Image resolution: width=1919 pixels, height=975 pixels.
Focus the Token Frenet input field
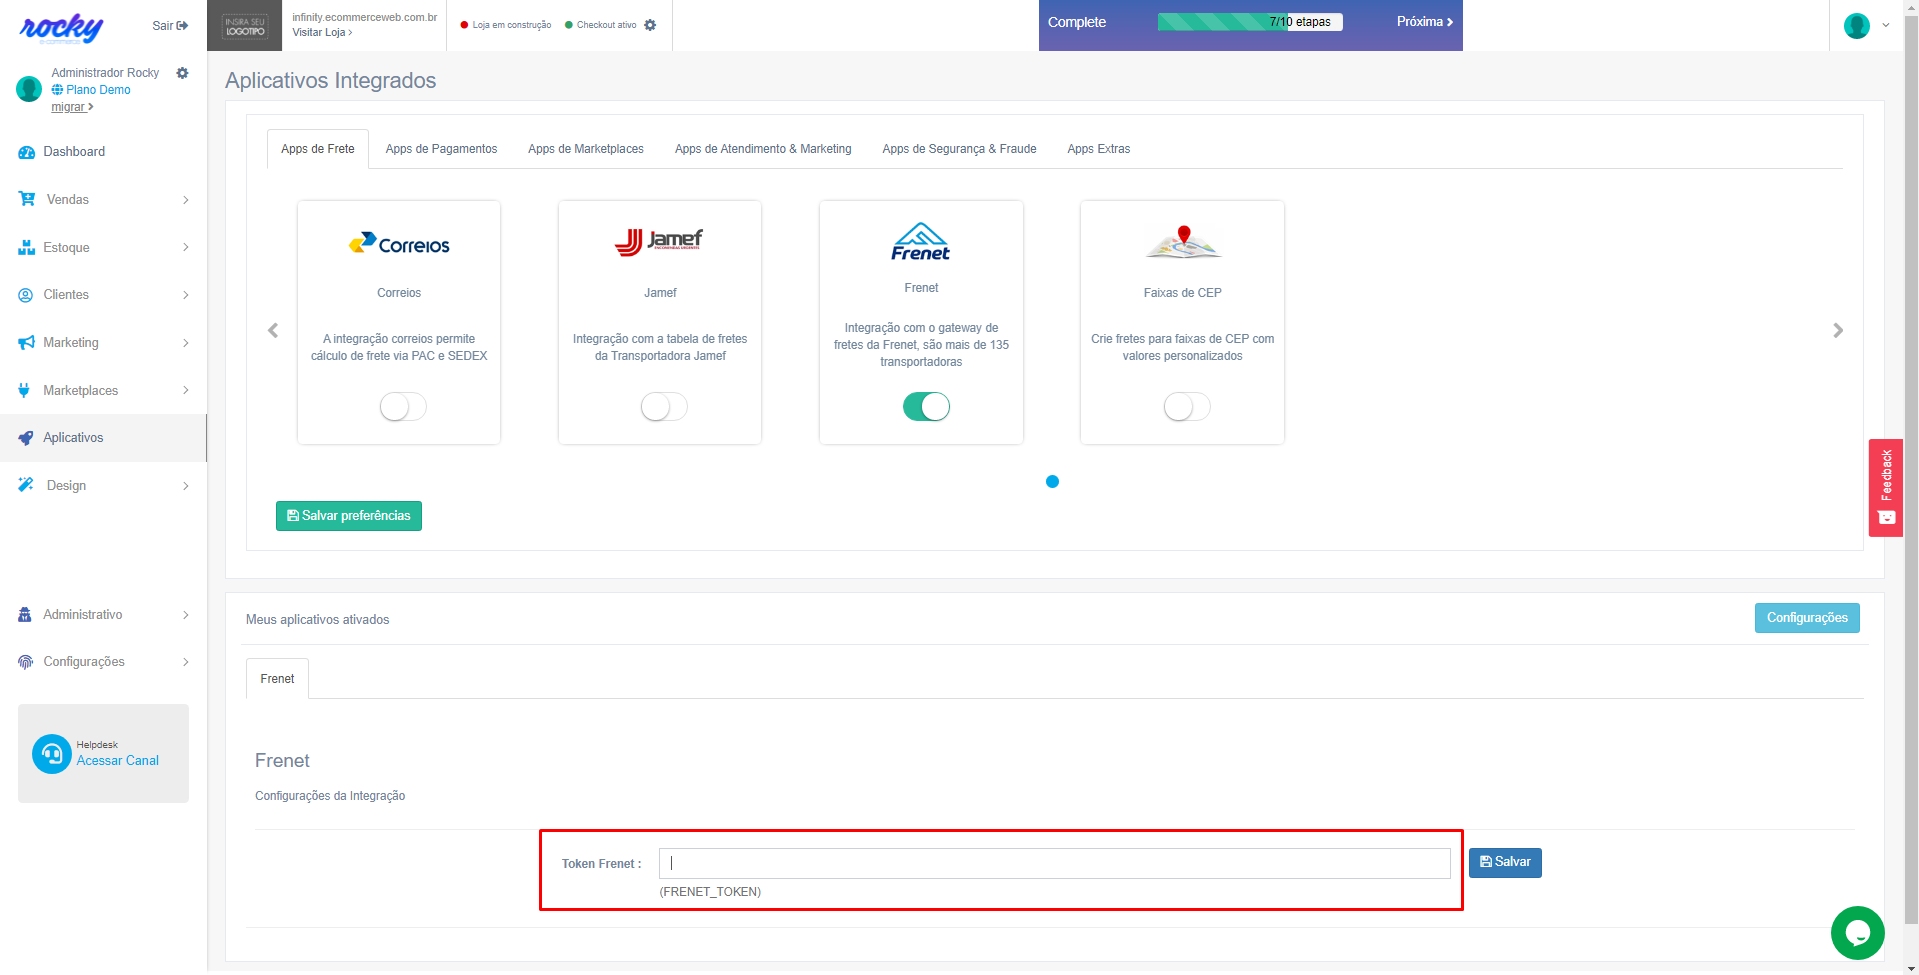tap(1054, 863)
